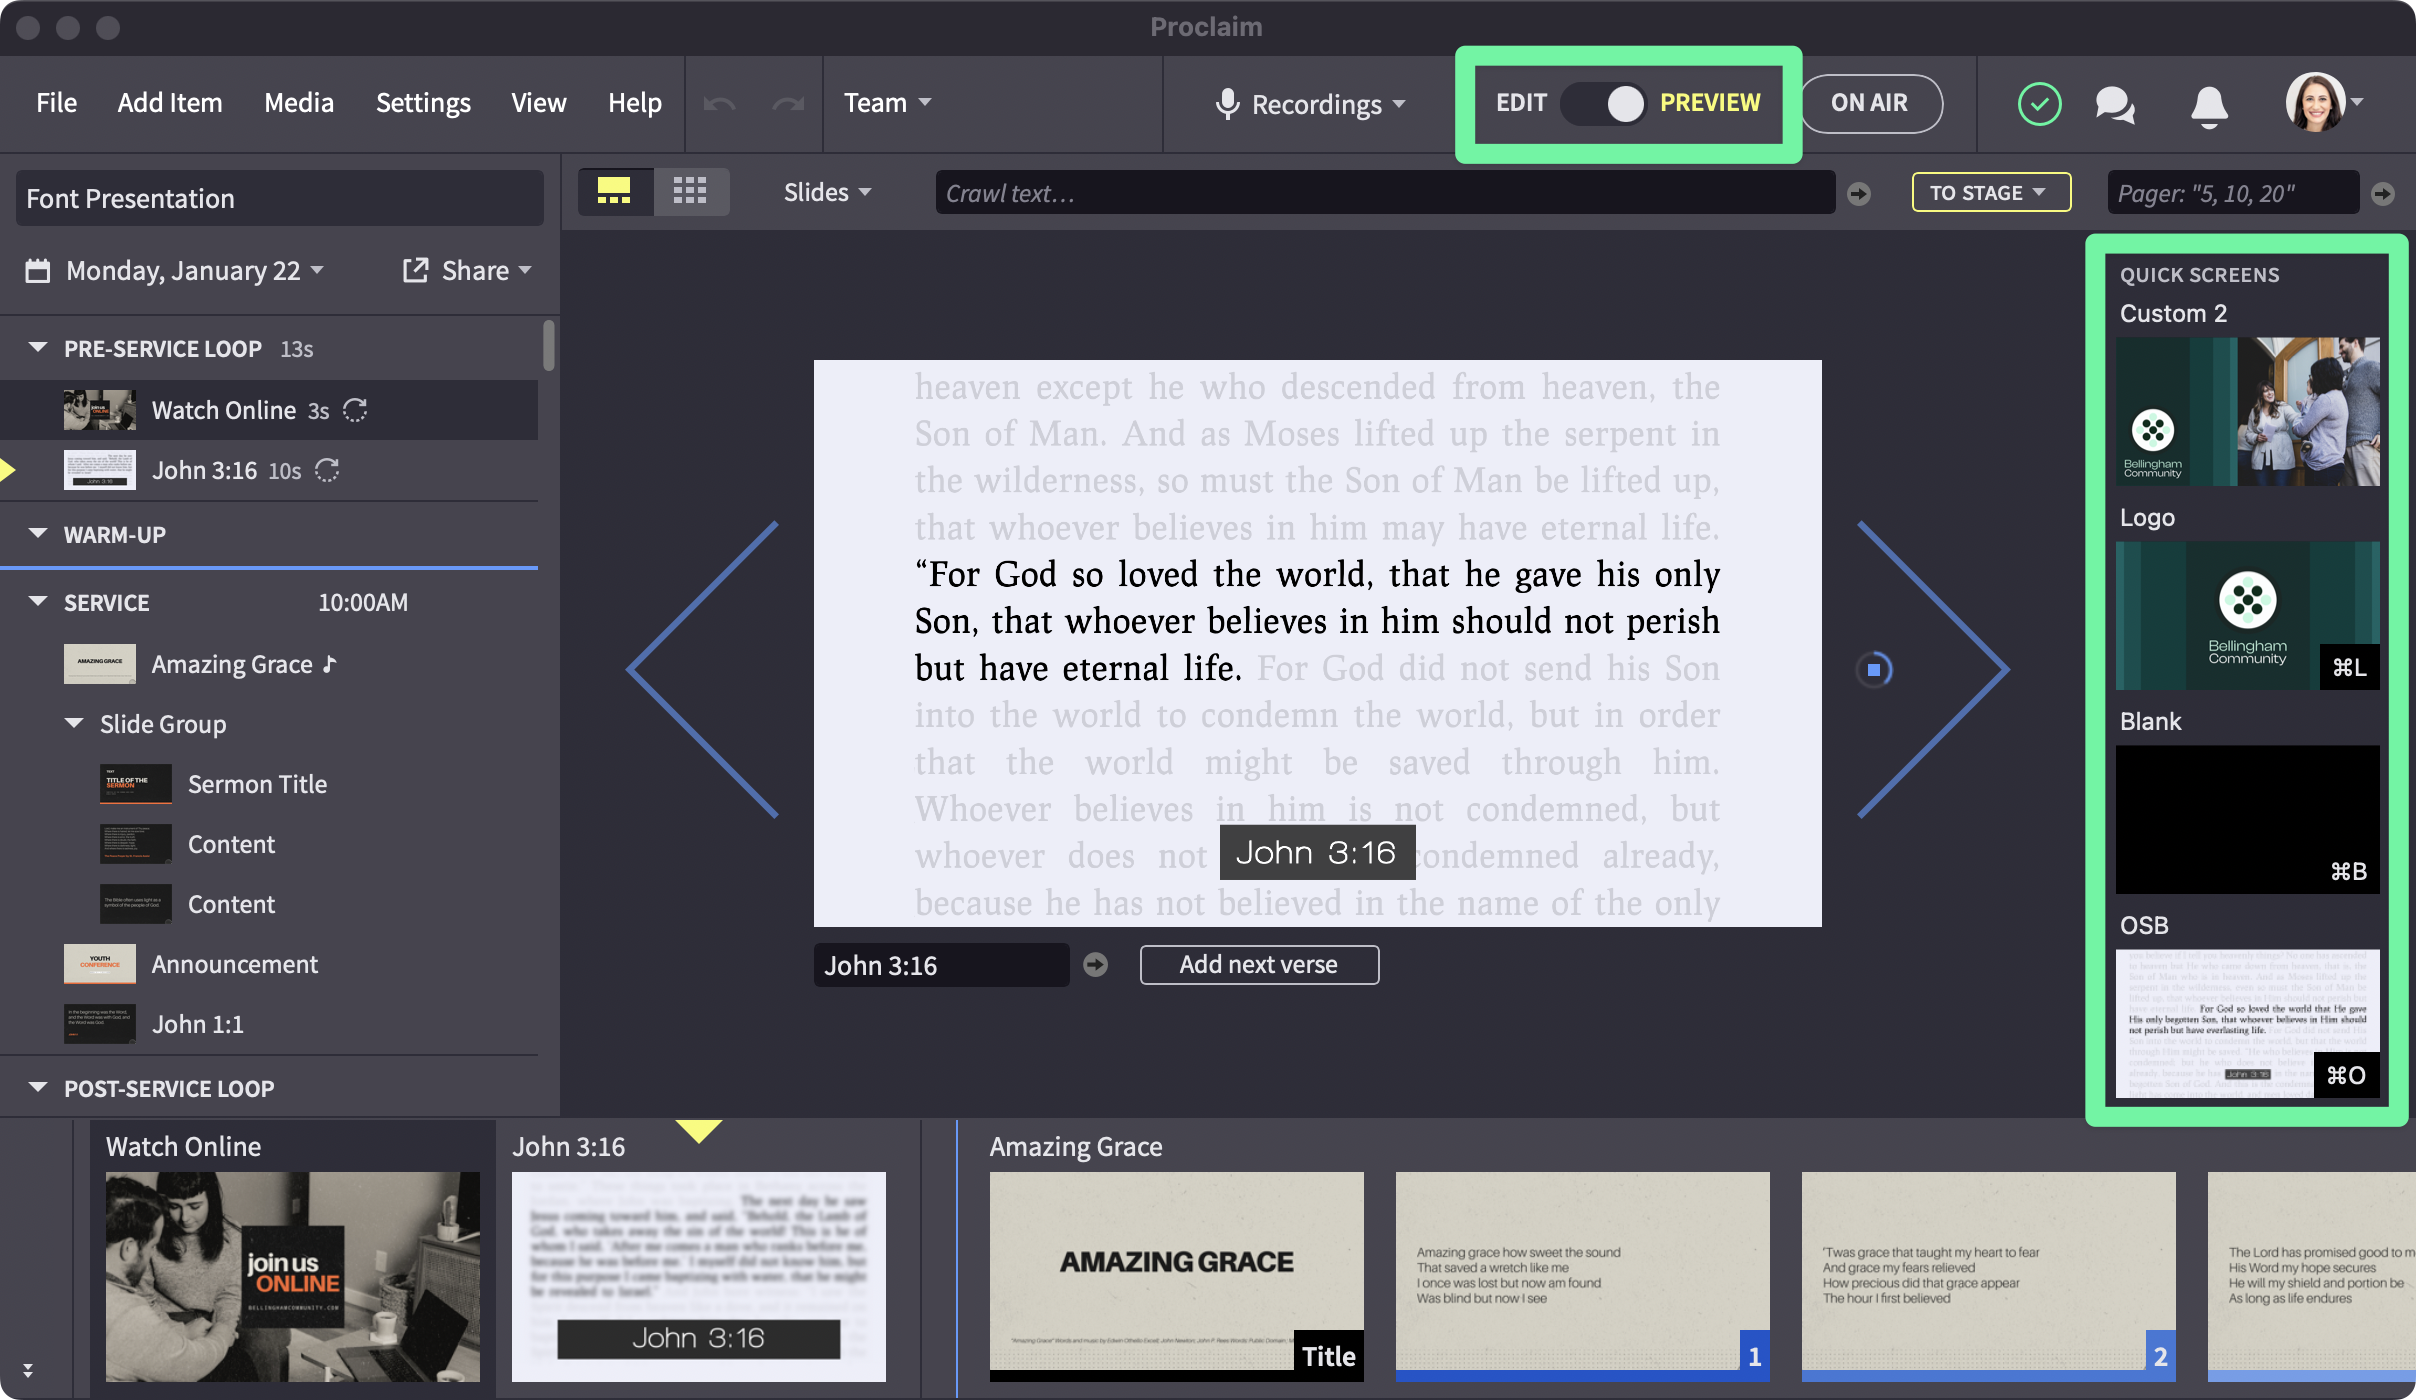Open the Slides dropdown
This screenshot has height=1400, width=2416.
click(x=827, y=192)
